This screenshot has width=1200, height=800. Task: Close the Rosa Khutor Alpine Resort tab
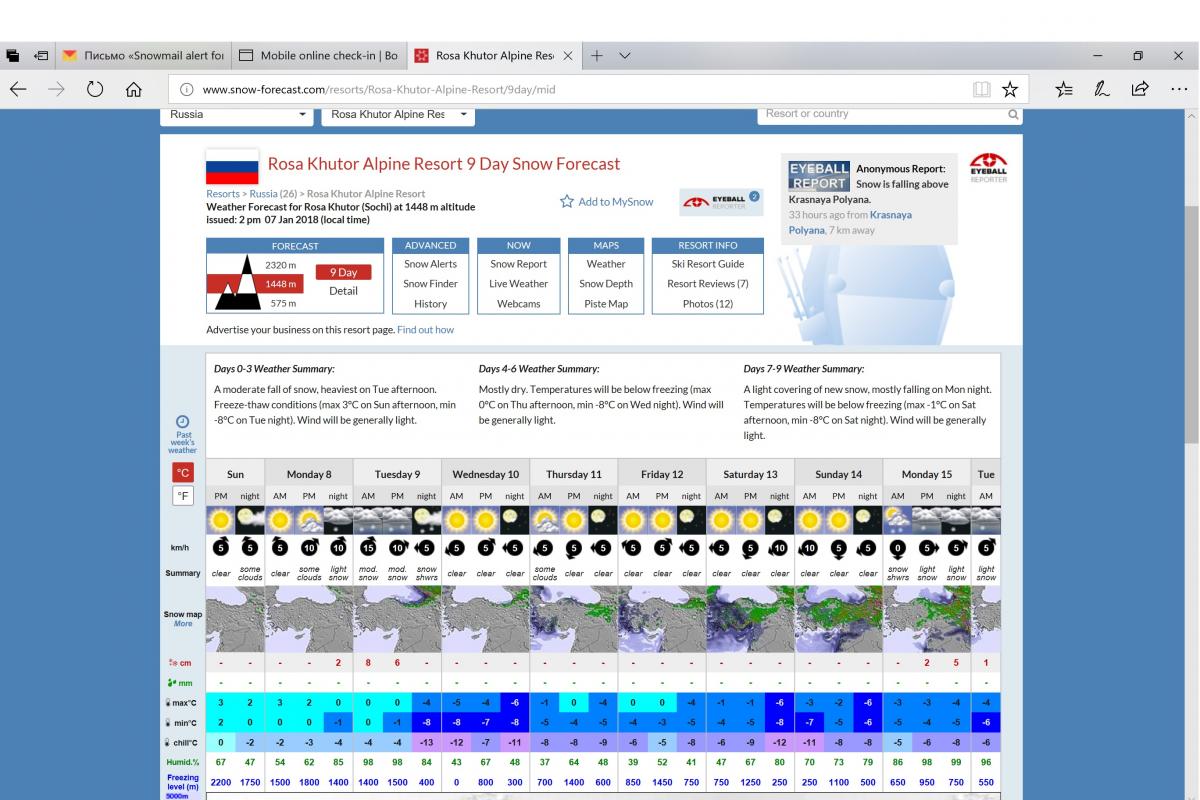[568, 56]
